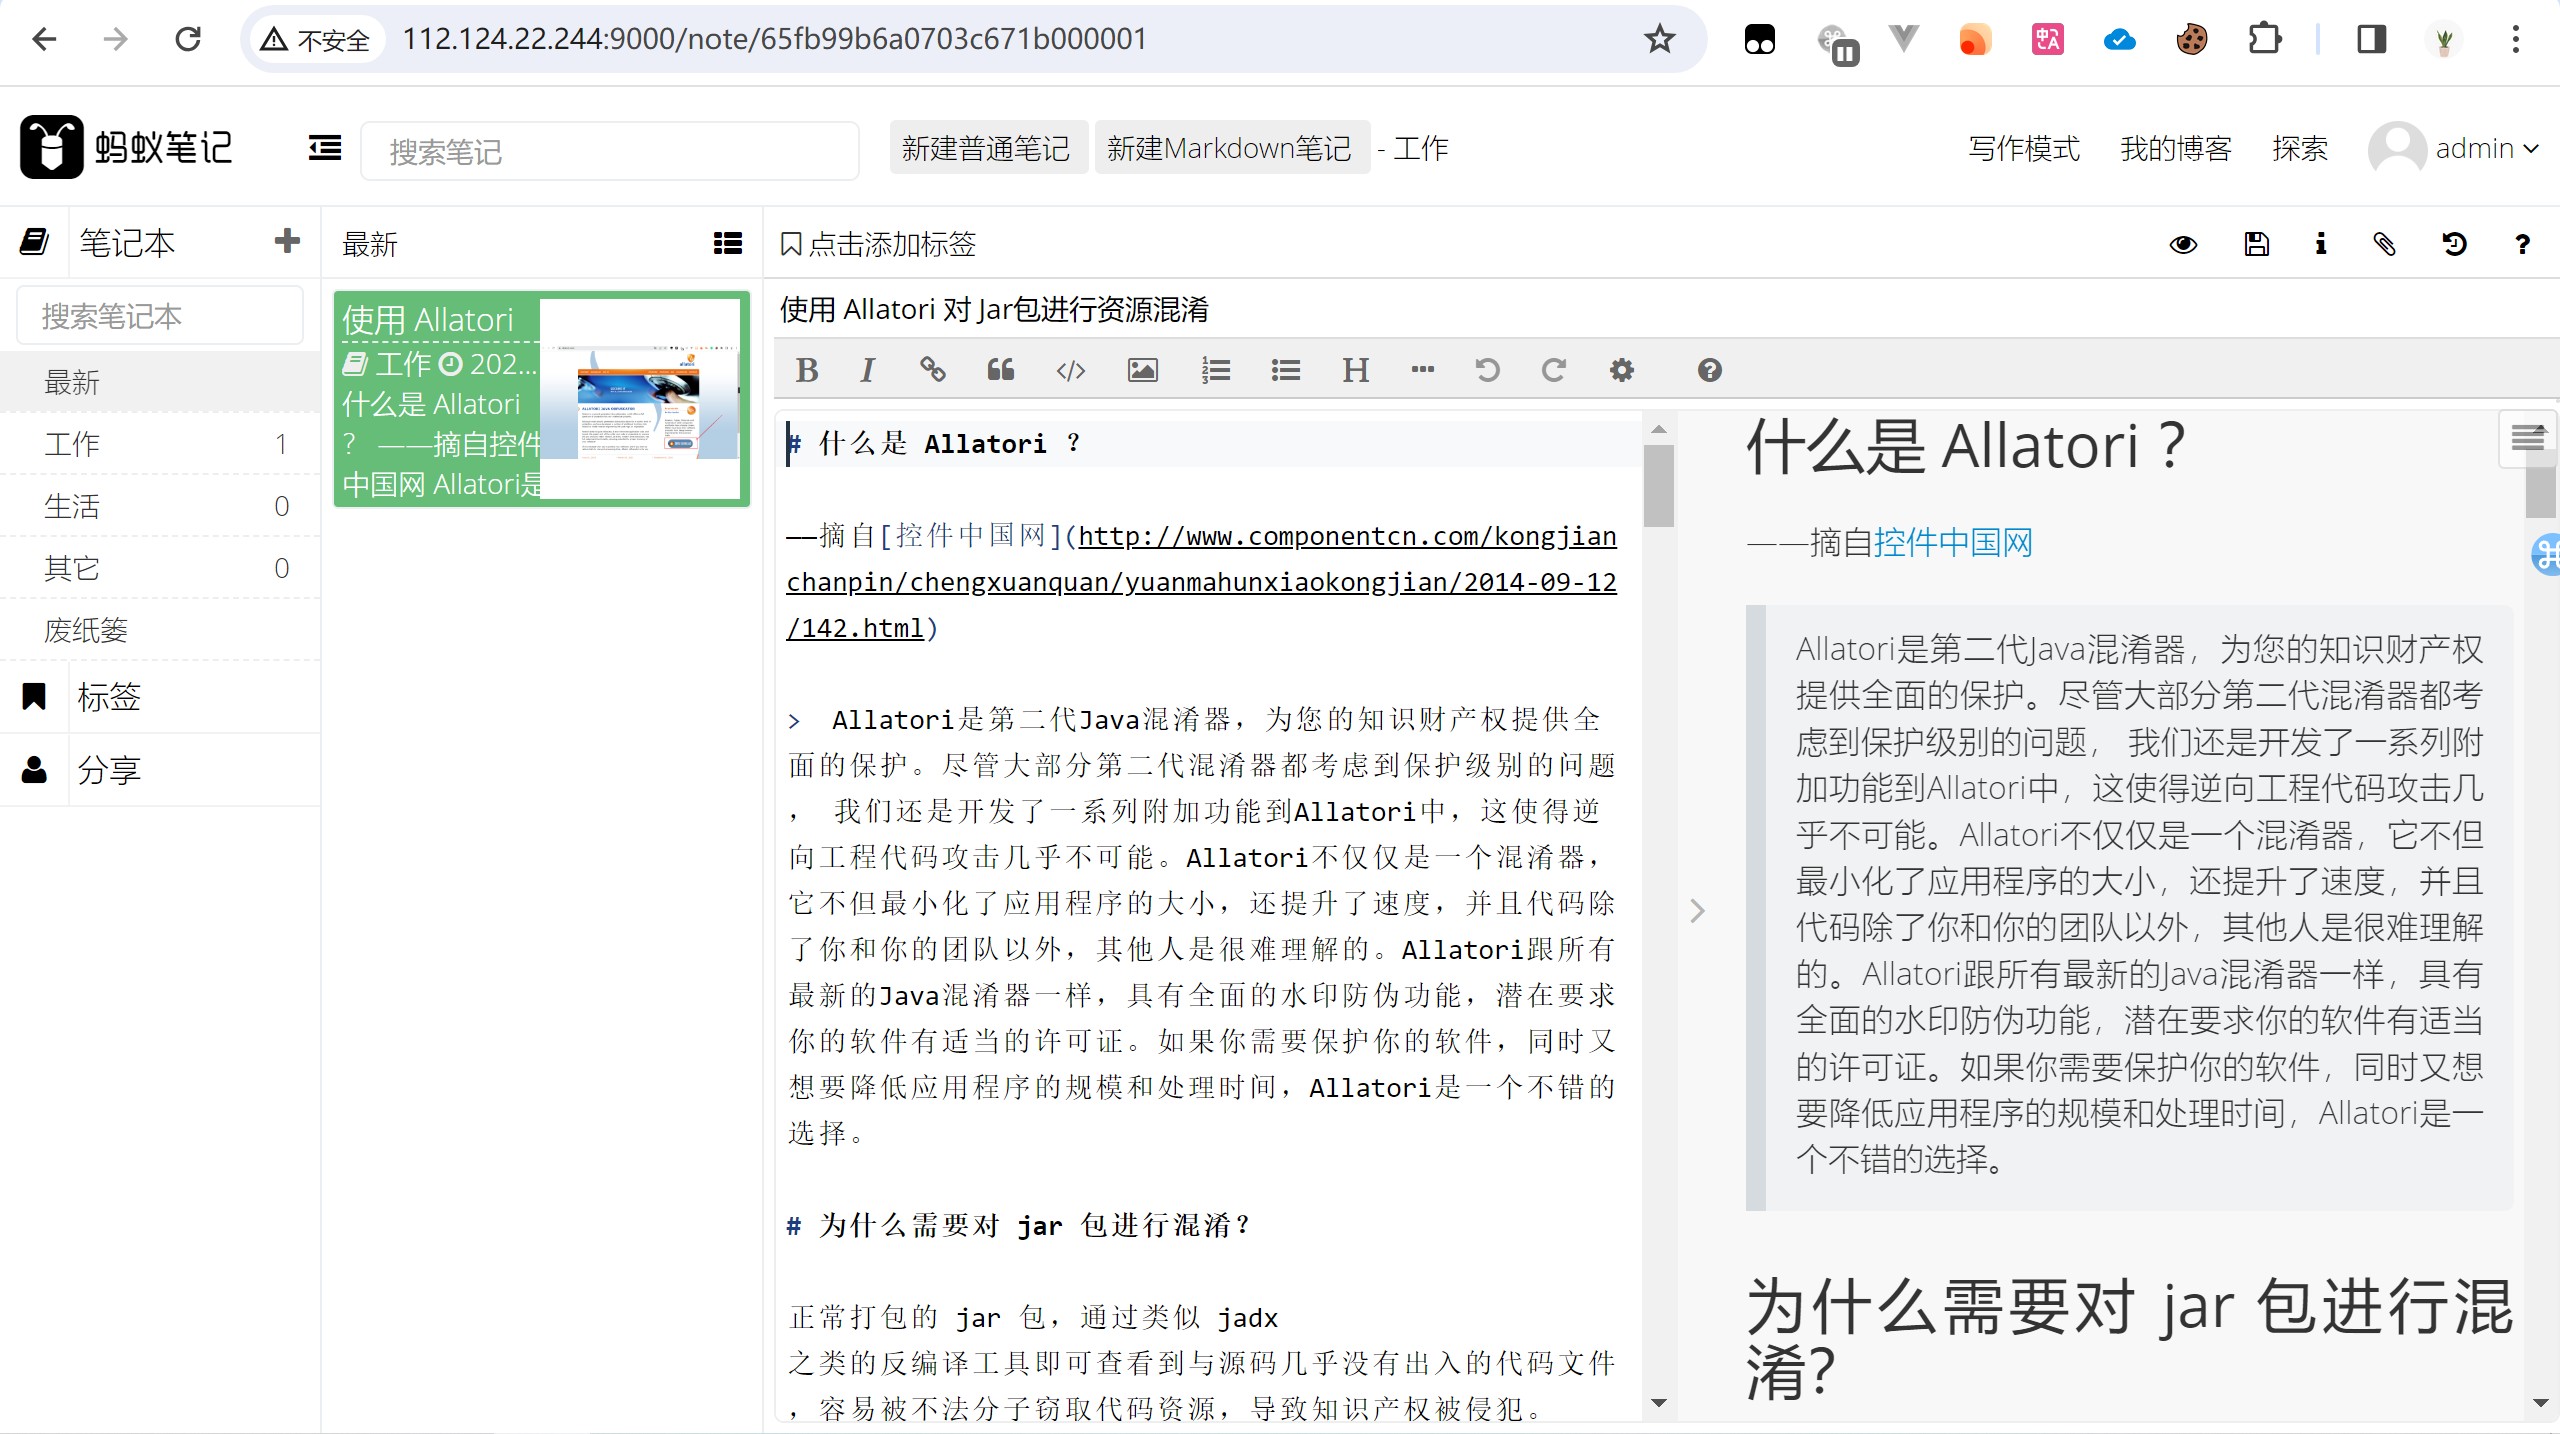This screenshot has width=2560, height=1434.
Task: Switch note list view with the list icon
Action: point(727,243)
